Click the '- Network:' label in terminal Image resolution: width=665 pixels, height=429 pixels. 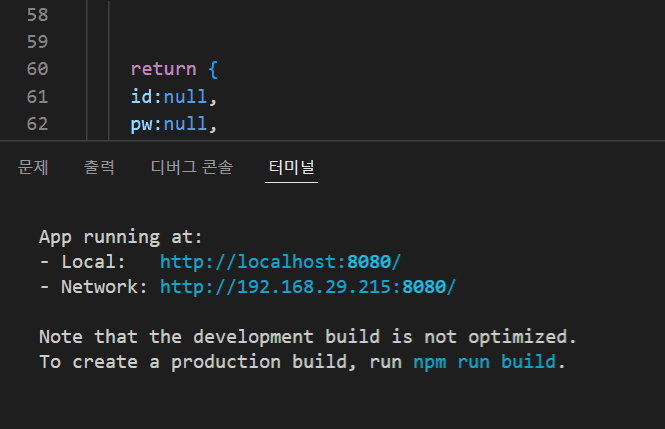coord(94,287)
